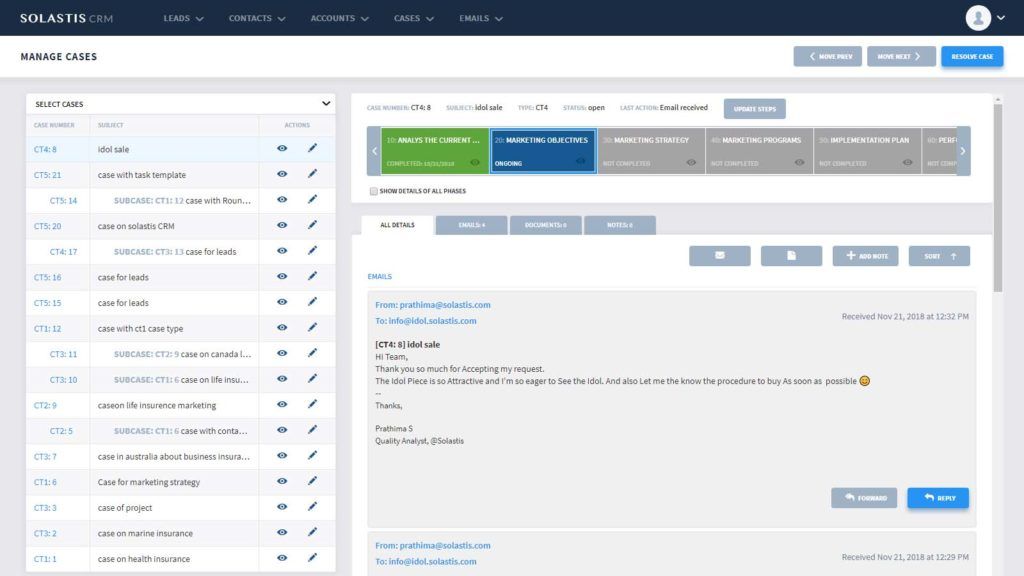The image size is (1024, 576).
Task: View case CT1: 6 via eye icon
Action: tap(282, 481)
